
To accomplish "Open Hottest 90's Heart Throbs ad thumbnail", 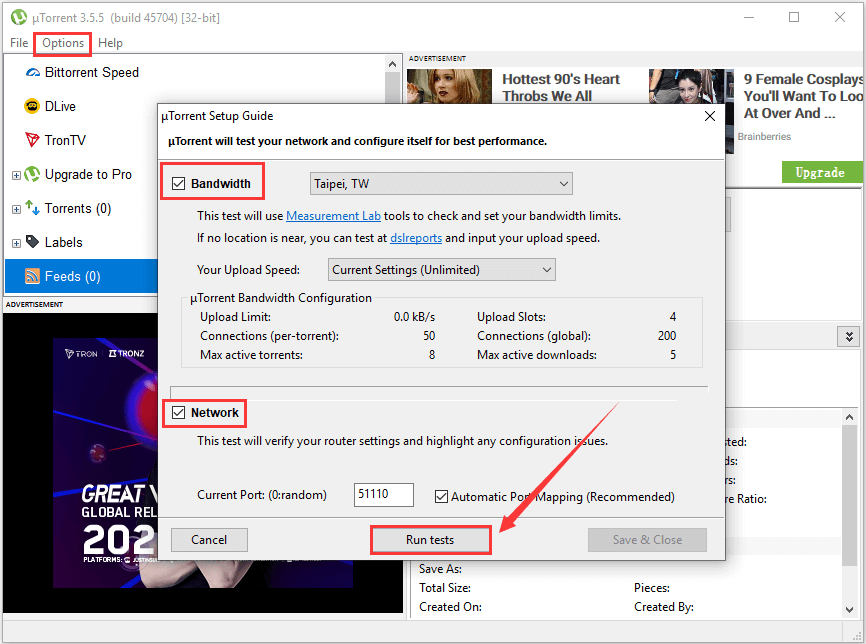I will click(449, 86).
